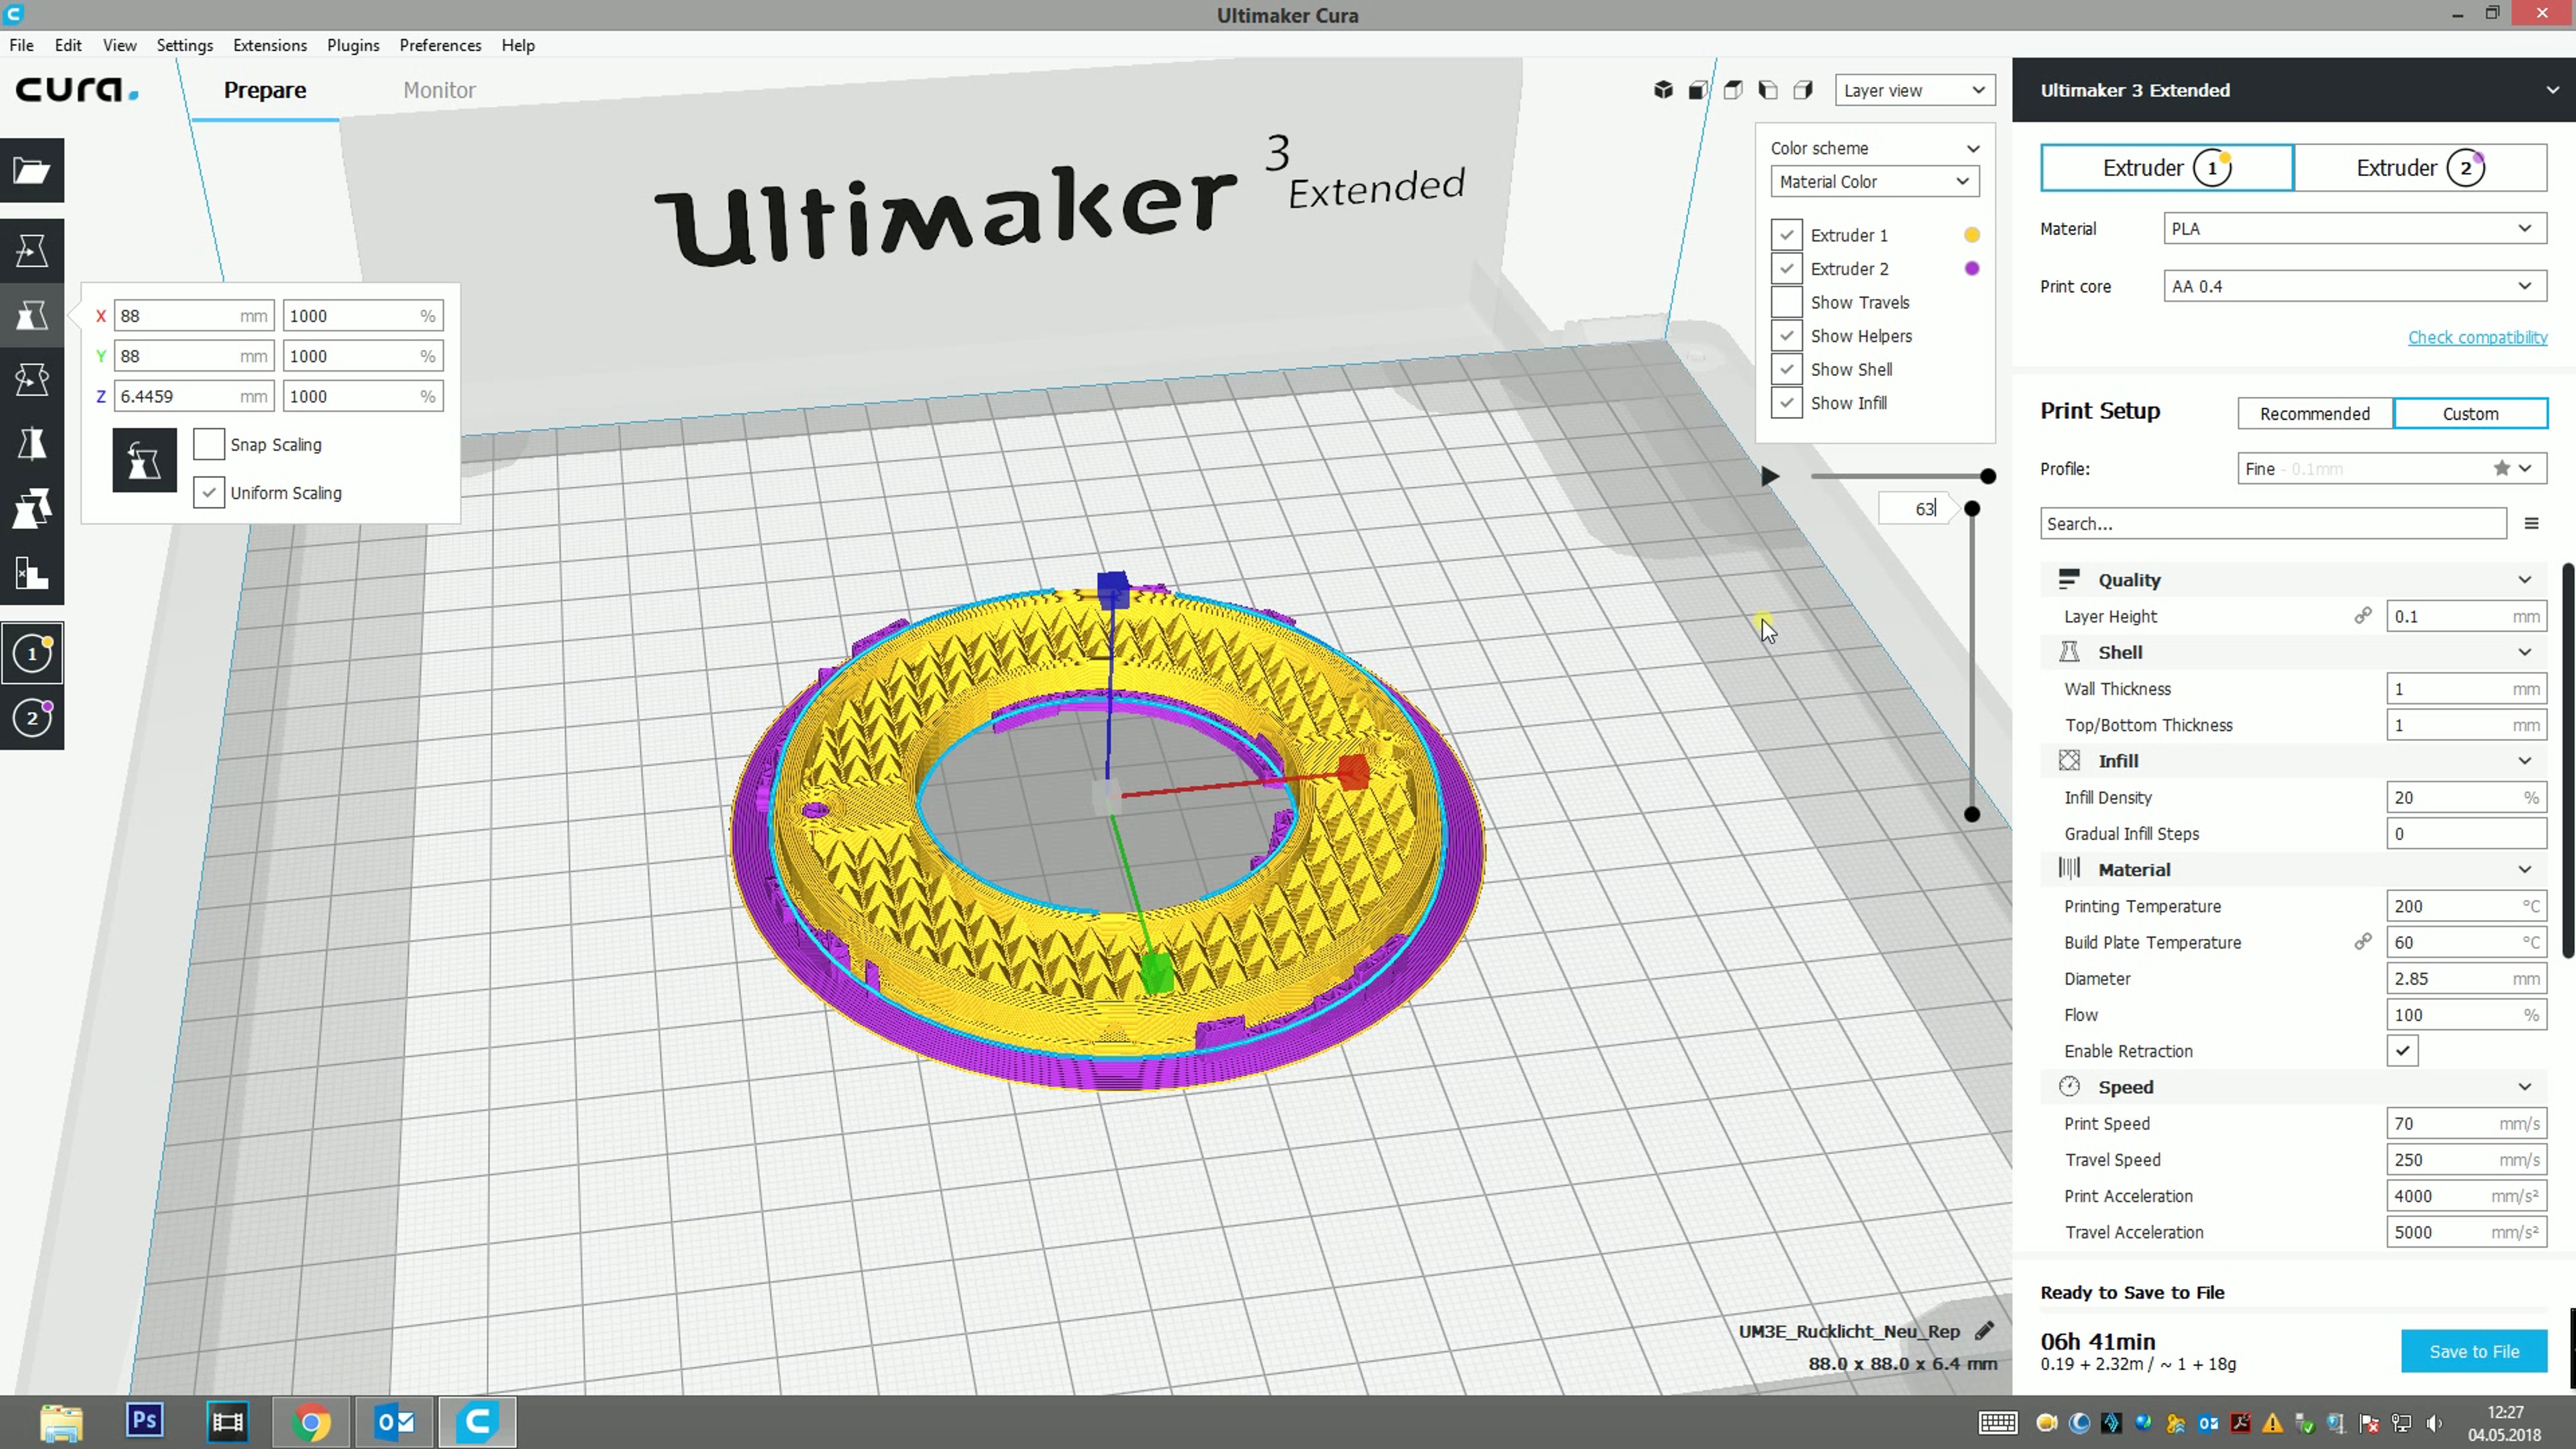Select the Rotate tool in sidebar
The image size is (2576, 1449).
pos(32,380)
